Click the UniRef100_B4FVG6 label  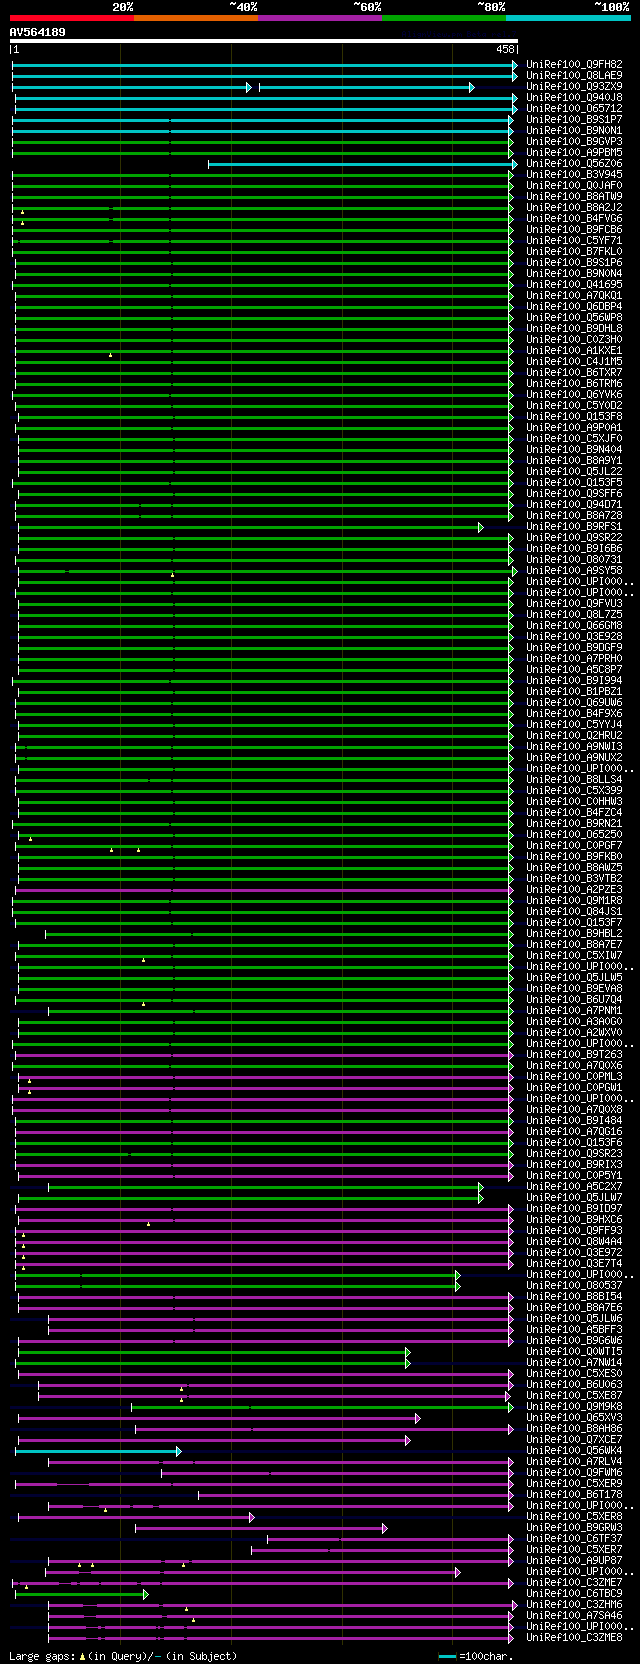point(574,219)
